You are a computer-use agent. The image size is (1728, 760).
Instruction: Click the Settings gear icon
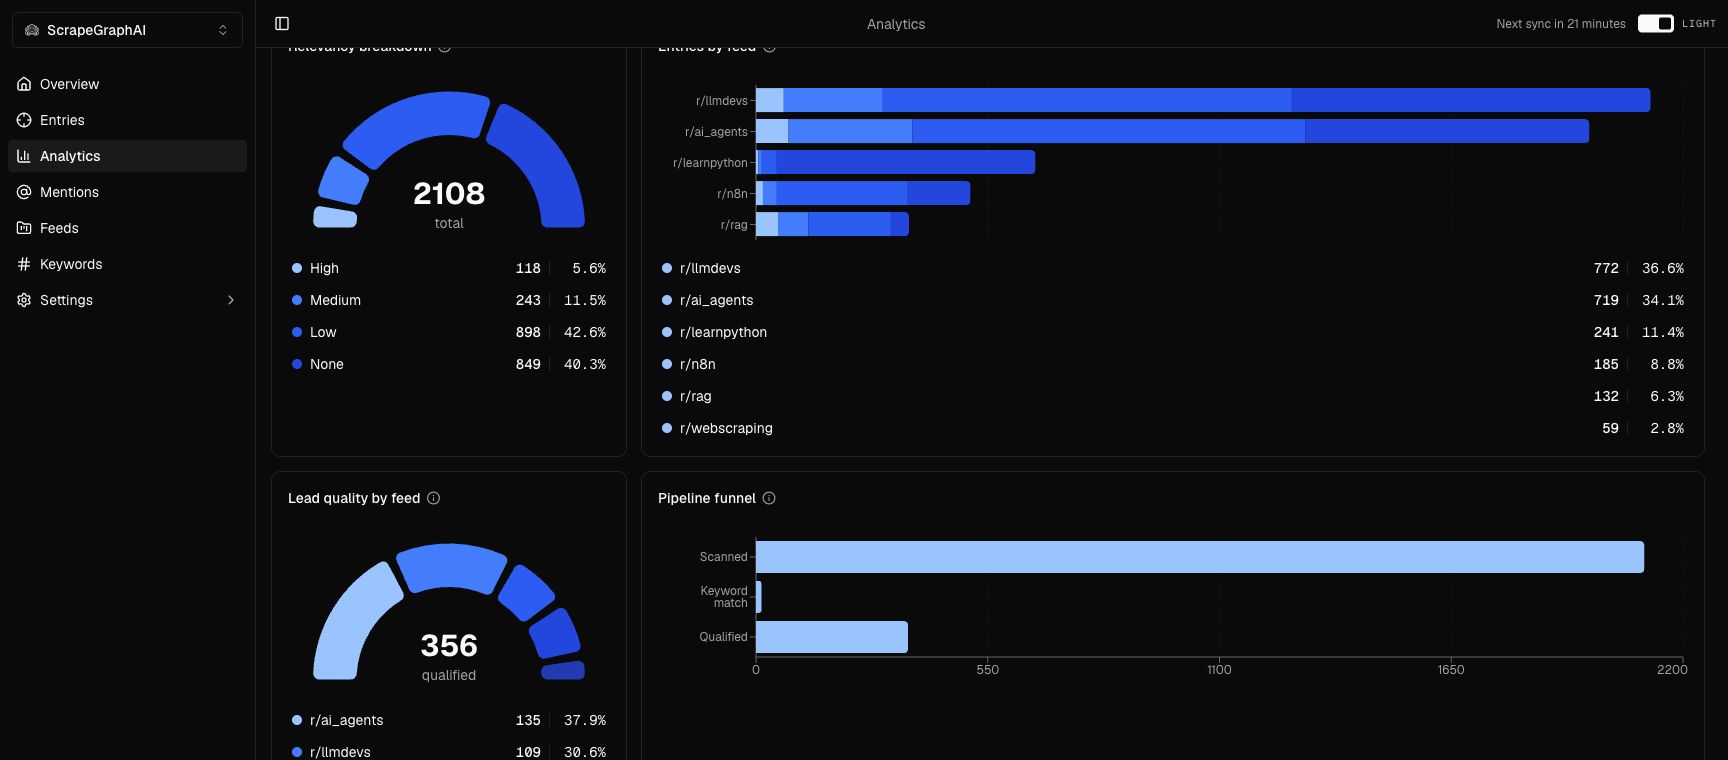click(x=24, y=300)
